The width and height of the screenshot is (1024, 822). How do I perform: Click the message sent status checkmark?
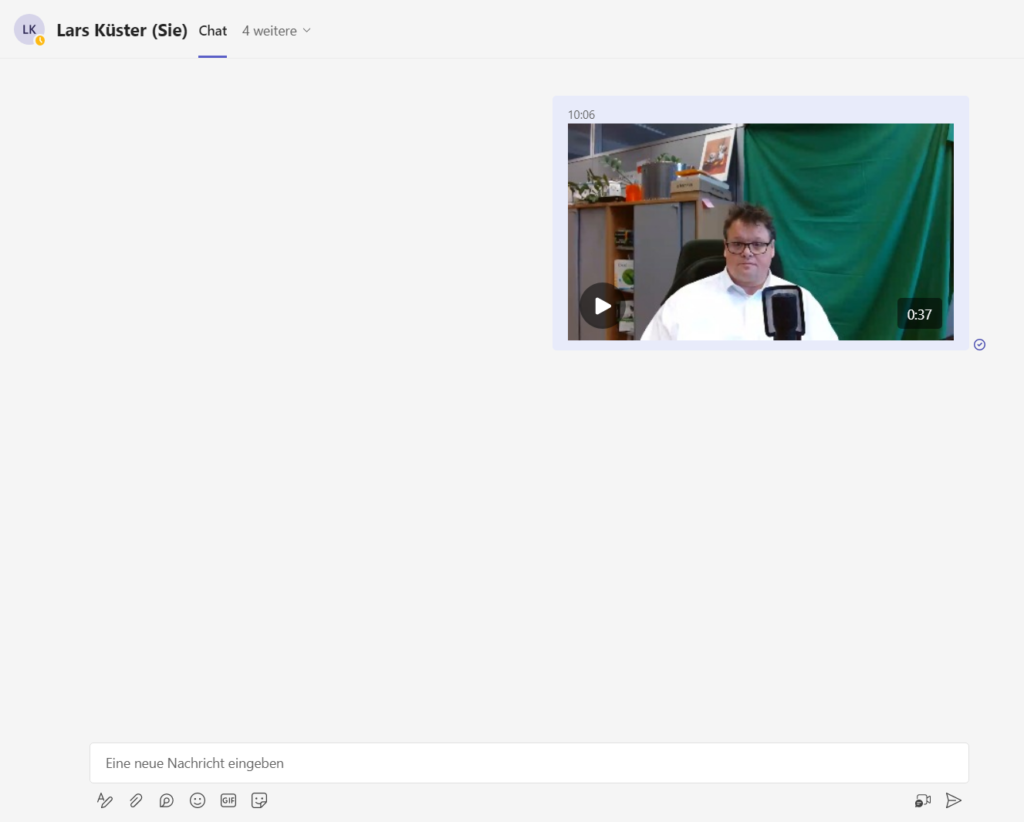pos(980,345)
